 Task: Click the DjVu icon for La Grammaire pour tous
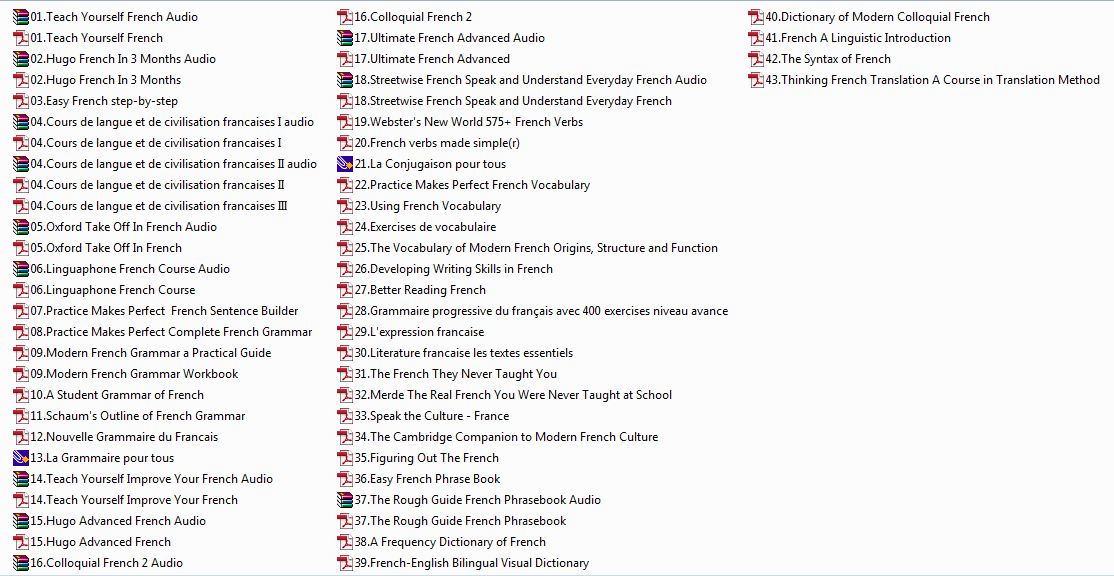click(21, 458)
